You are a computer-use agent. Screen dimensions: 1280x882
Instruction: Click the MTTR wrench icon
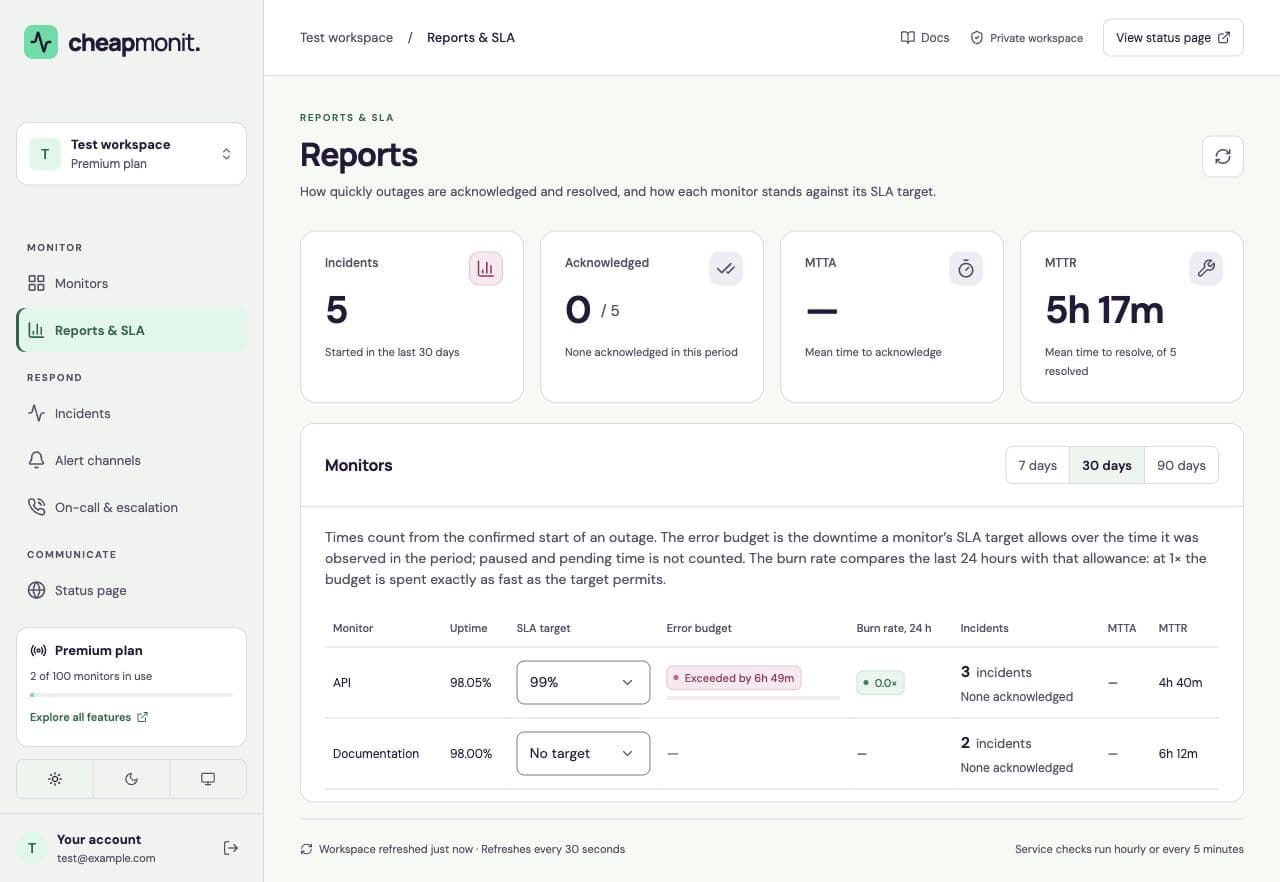pos(1206,268)
